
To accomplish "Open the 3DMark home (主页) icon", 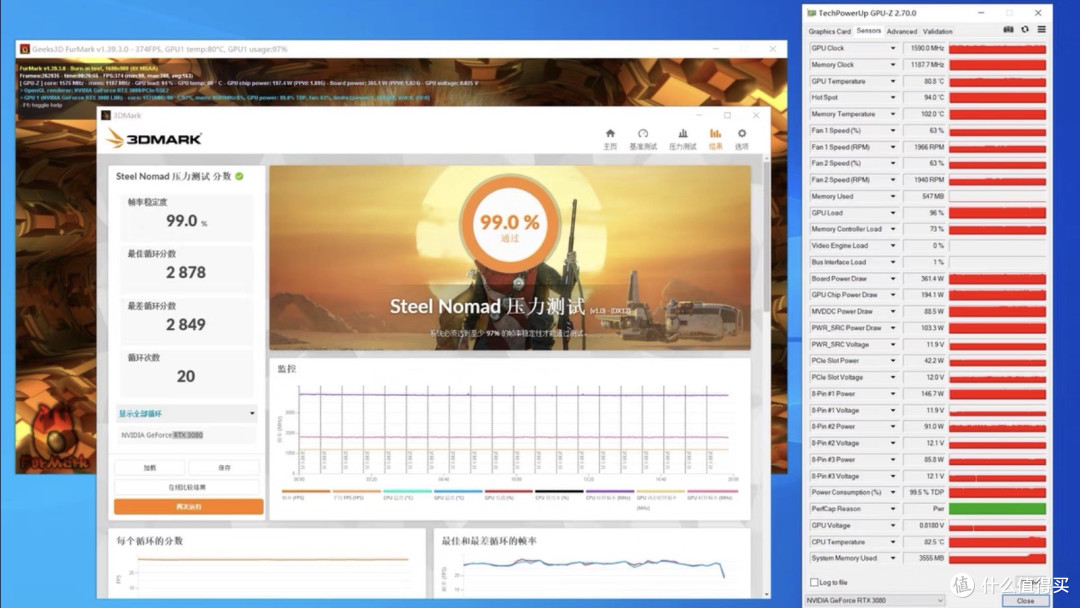I will point(610,134).
